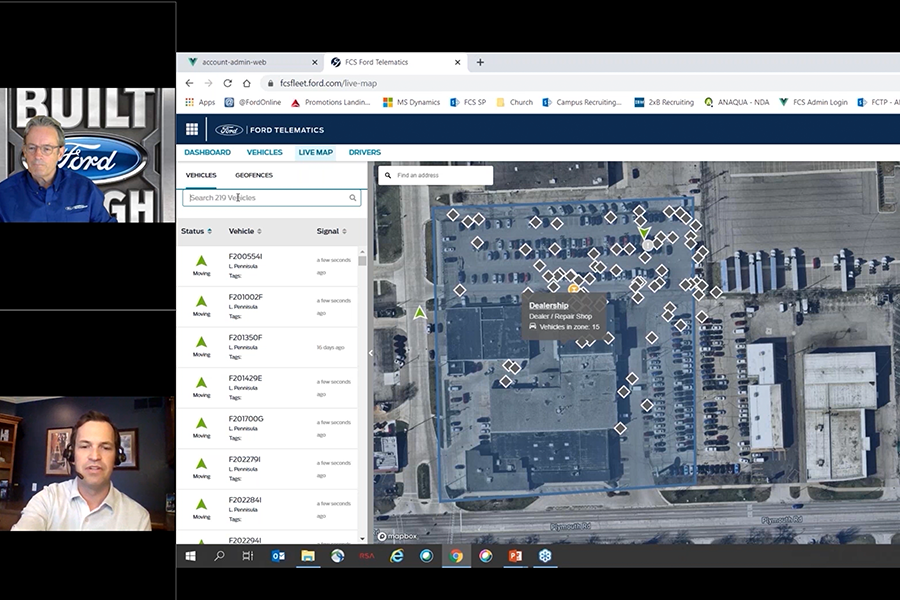Viewport: 900px width, 600px height.
Task: Click the Ford Telematics logo
Action: pyautogui.click(x=269, y=130)
